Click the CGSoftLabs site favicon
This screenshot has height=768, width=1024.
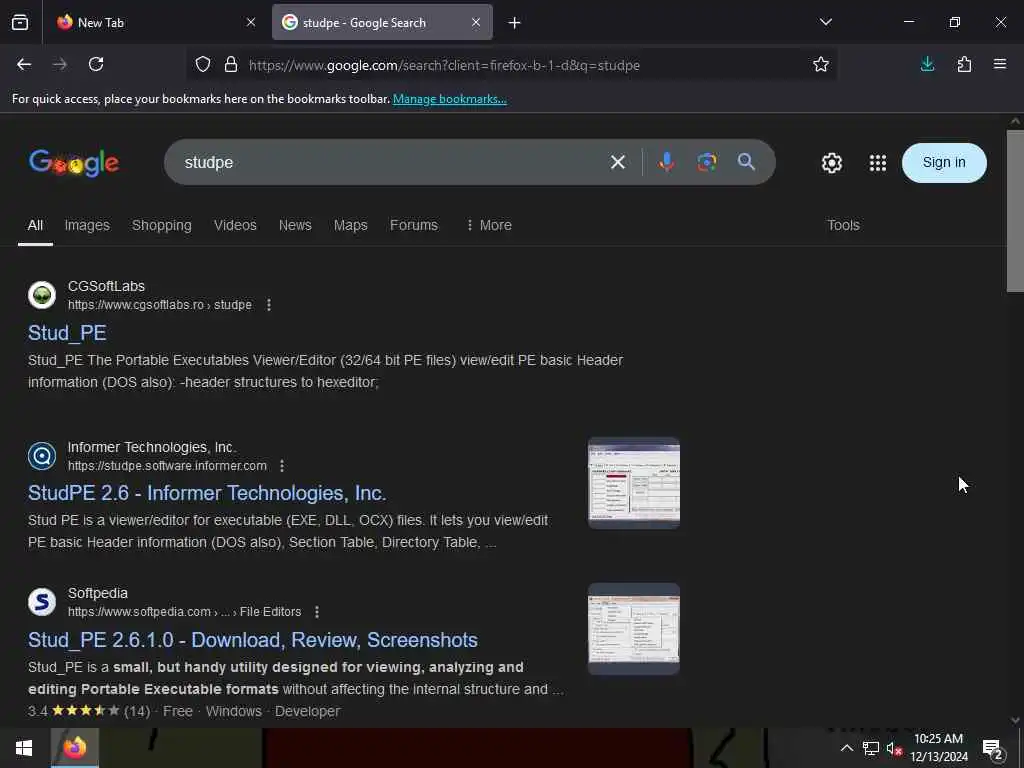[x=42, y=295]
